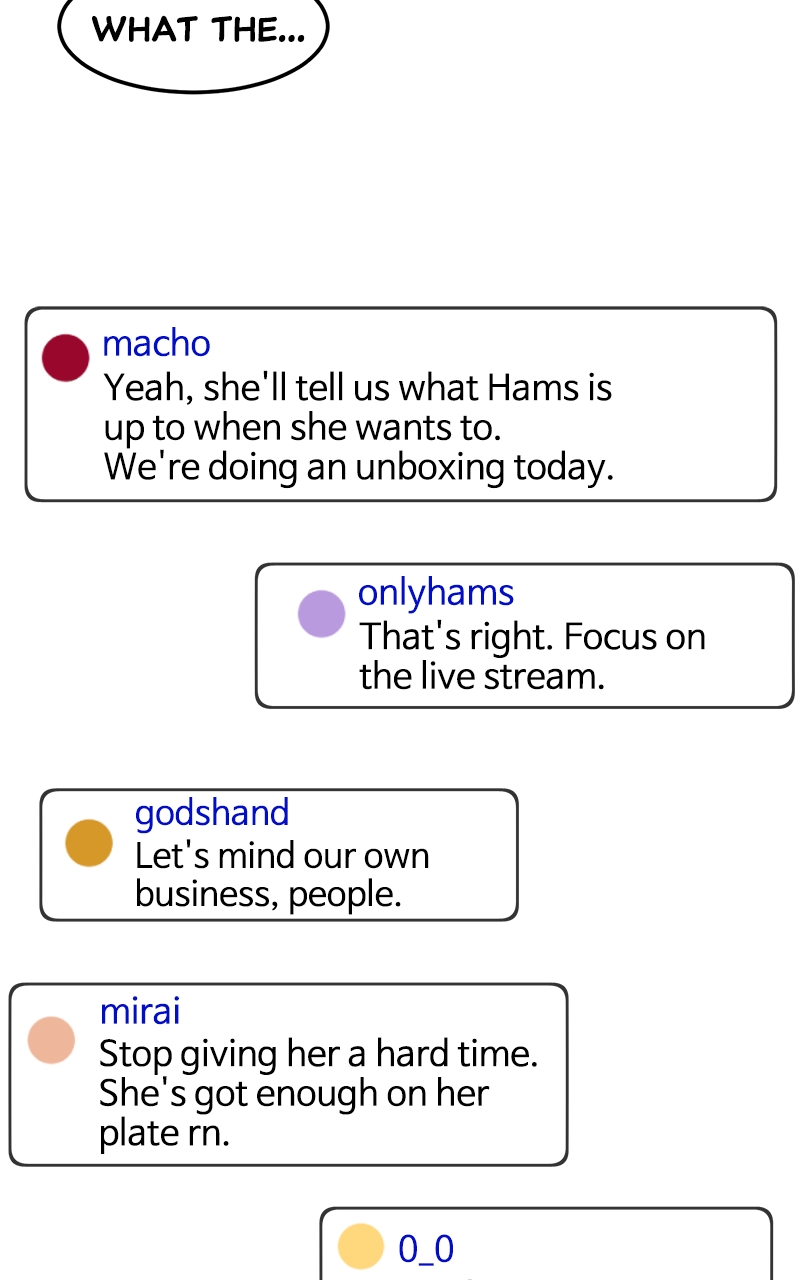Click godshand's orange avatar circle
Screen dimensions: 800x1280
[89, 843]
